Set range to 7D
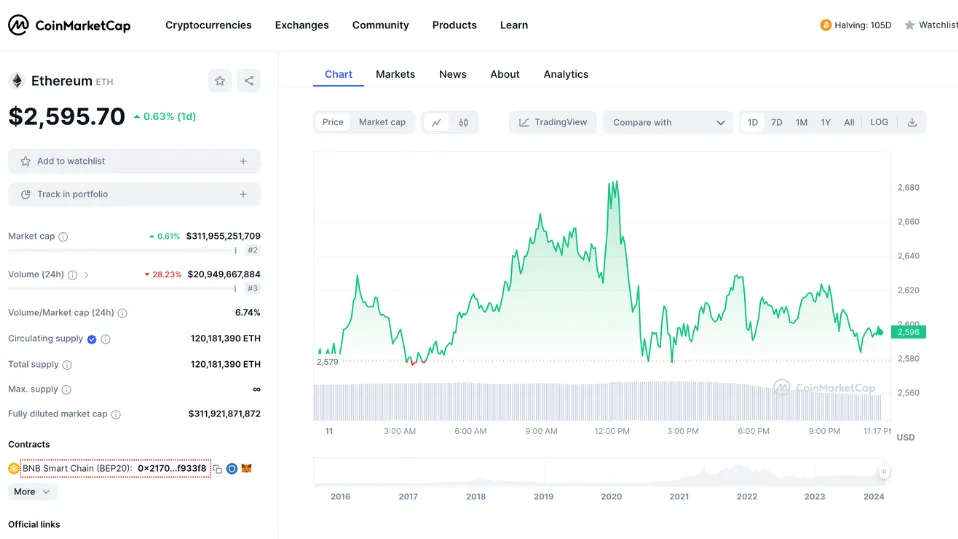Image resolution: width=958 pixels, height=539 pixels. [x=777, y=122]
